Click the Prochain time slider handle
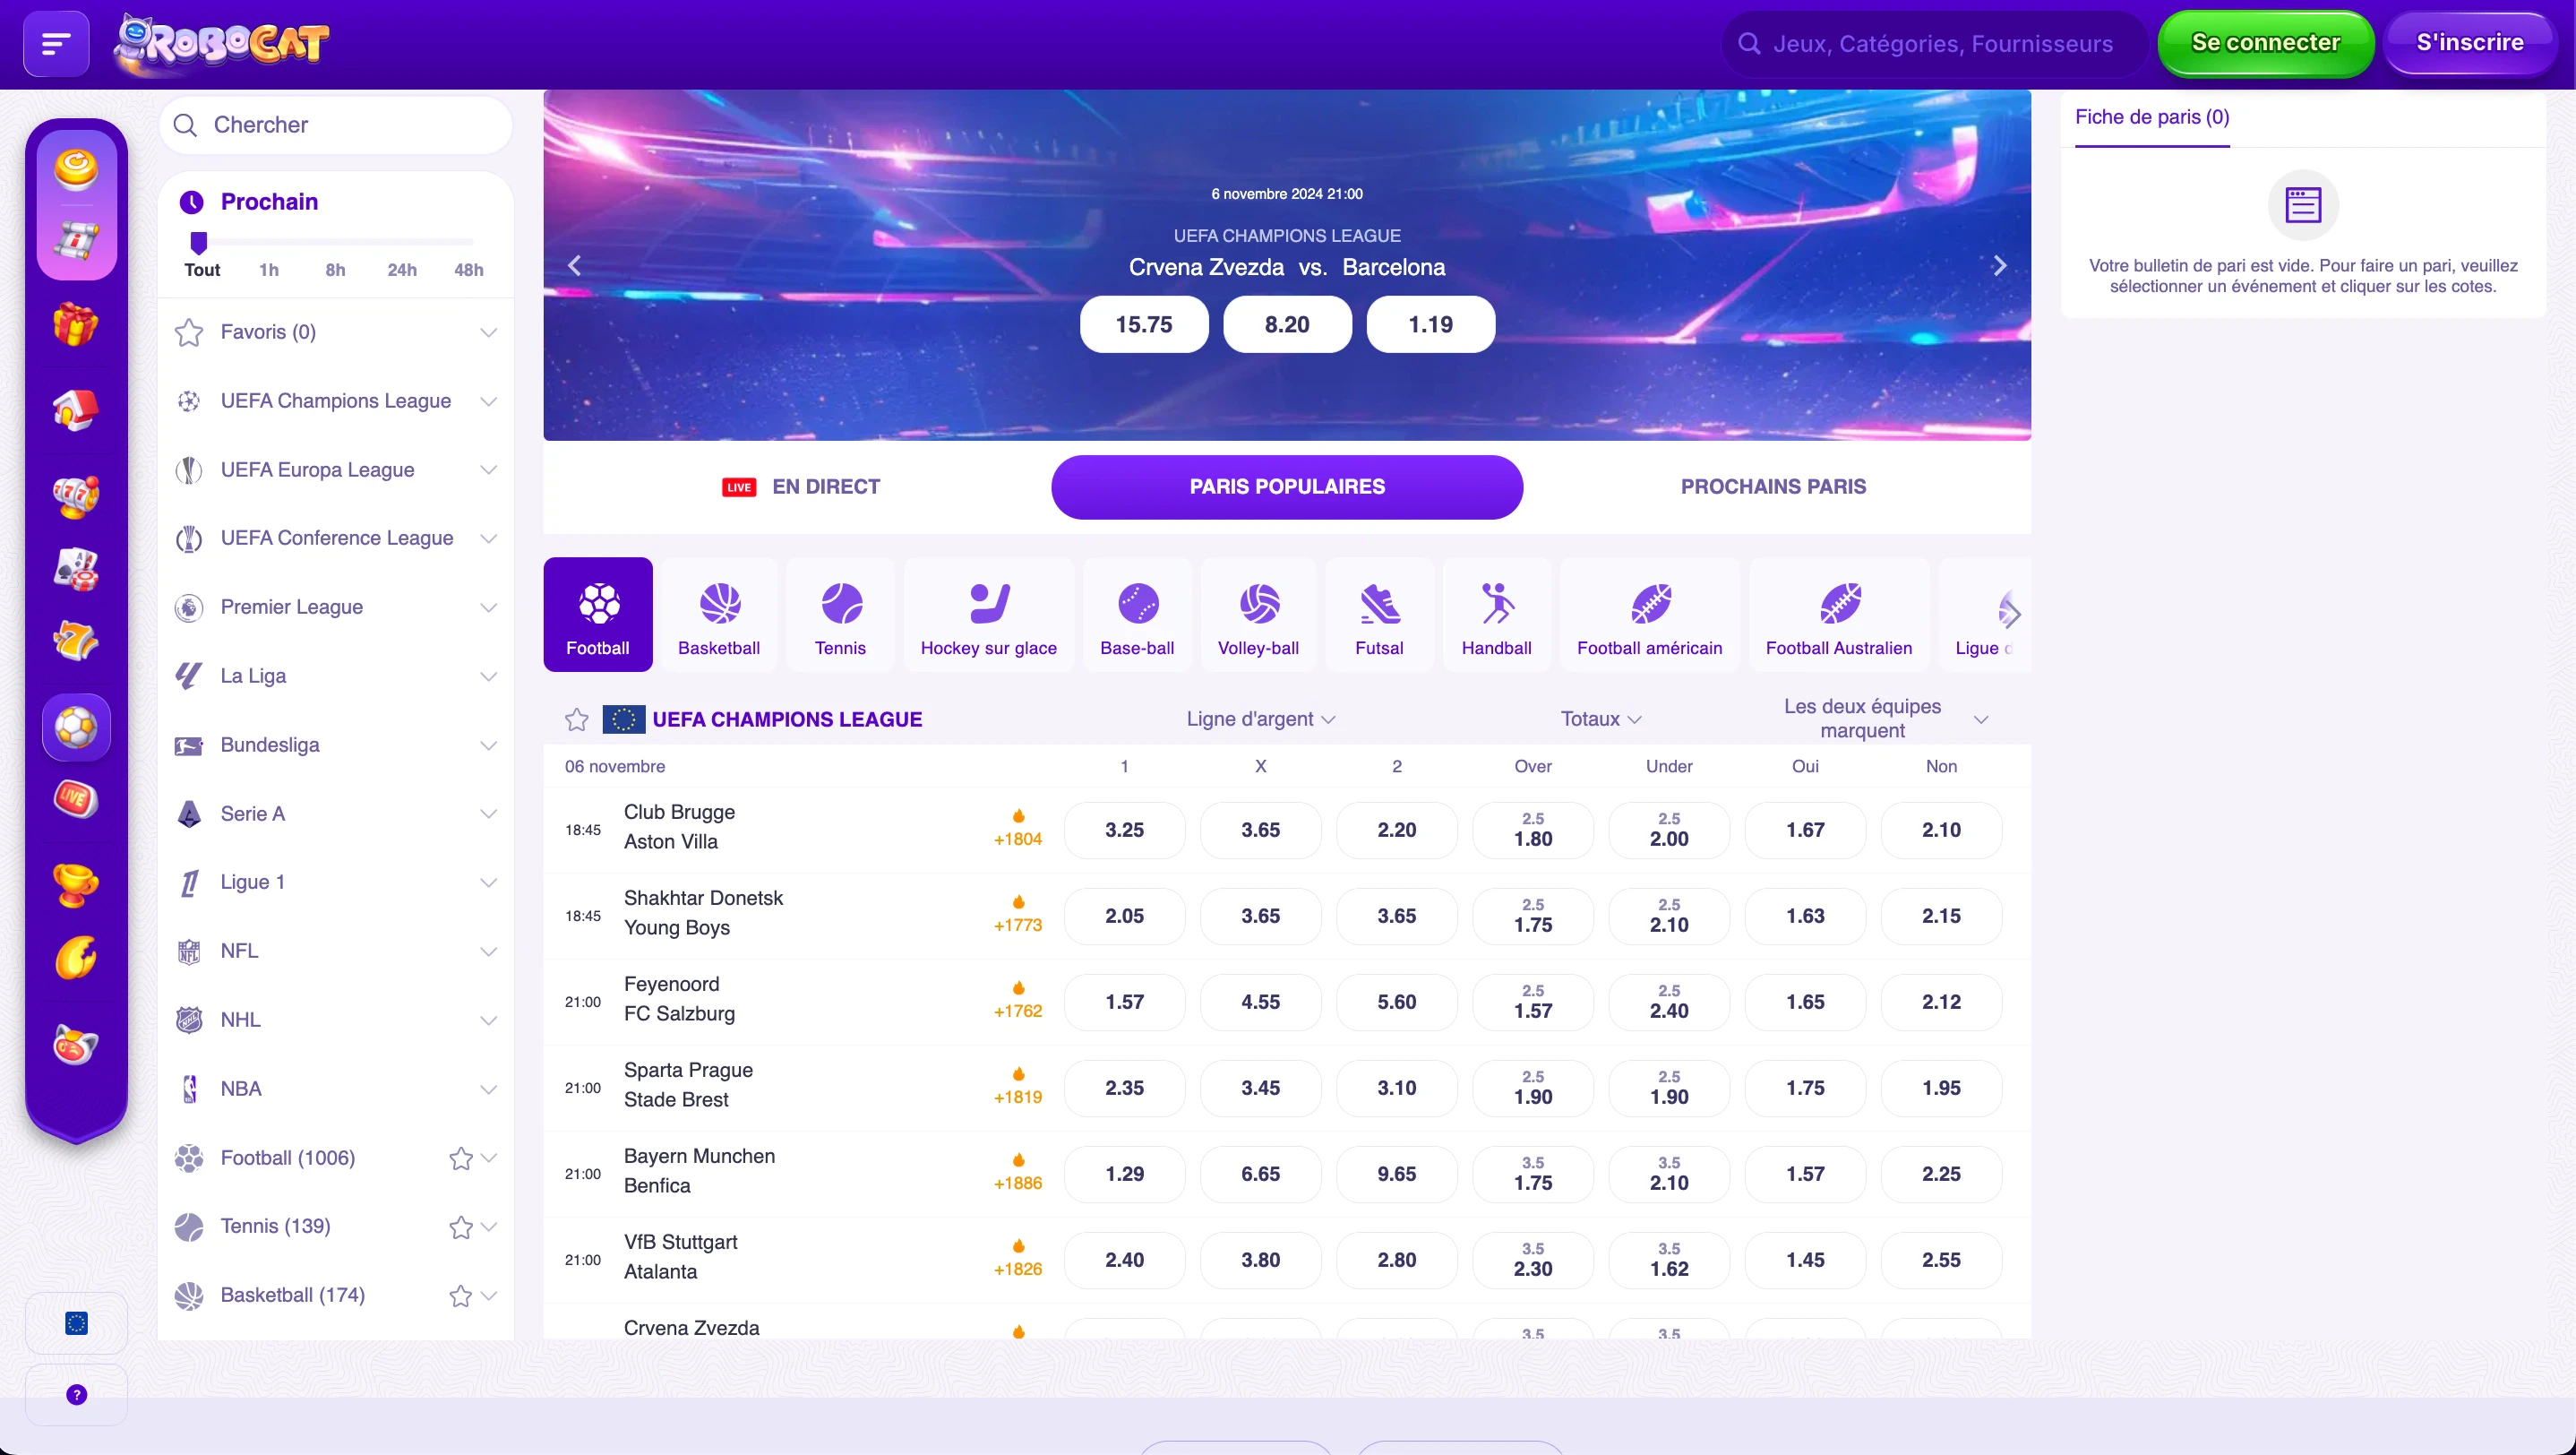This screenshot has width=2576, height=1455. pyautogui.click(x=199, y=243)
